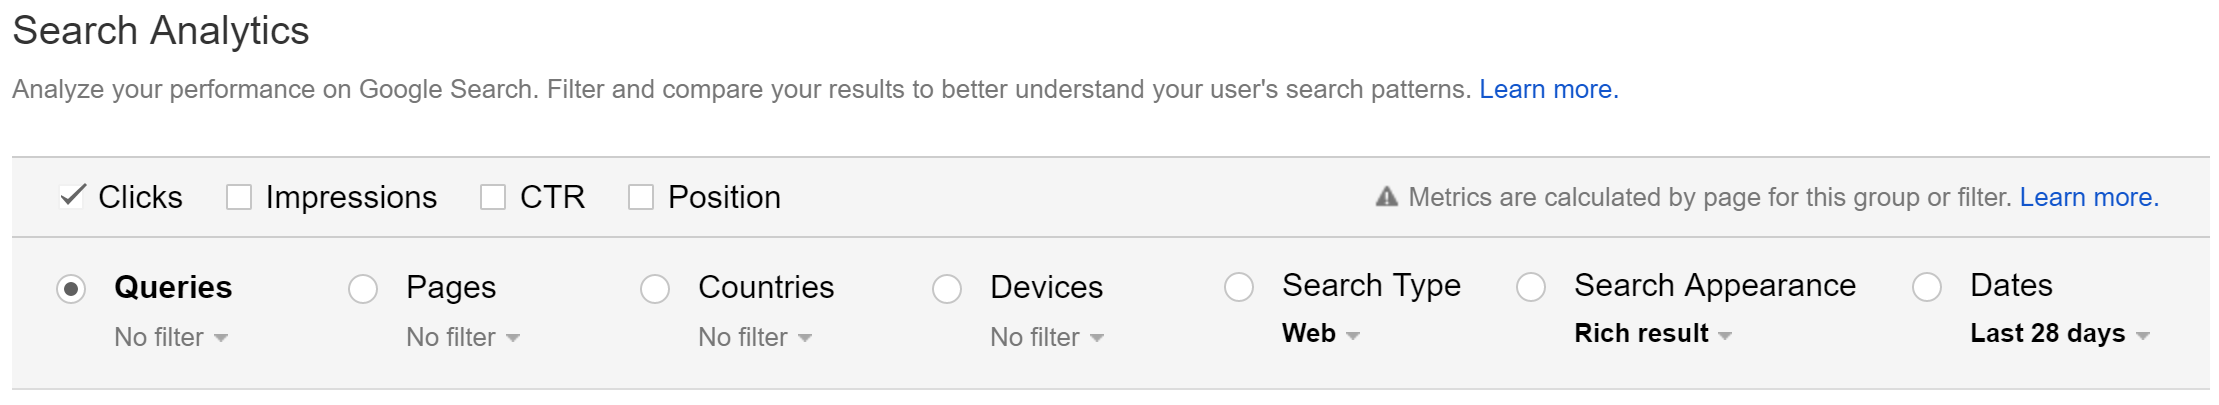
Task: Open the Pages No filter dropdown
Action: click(463, 337)
